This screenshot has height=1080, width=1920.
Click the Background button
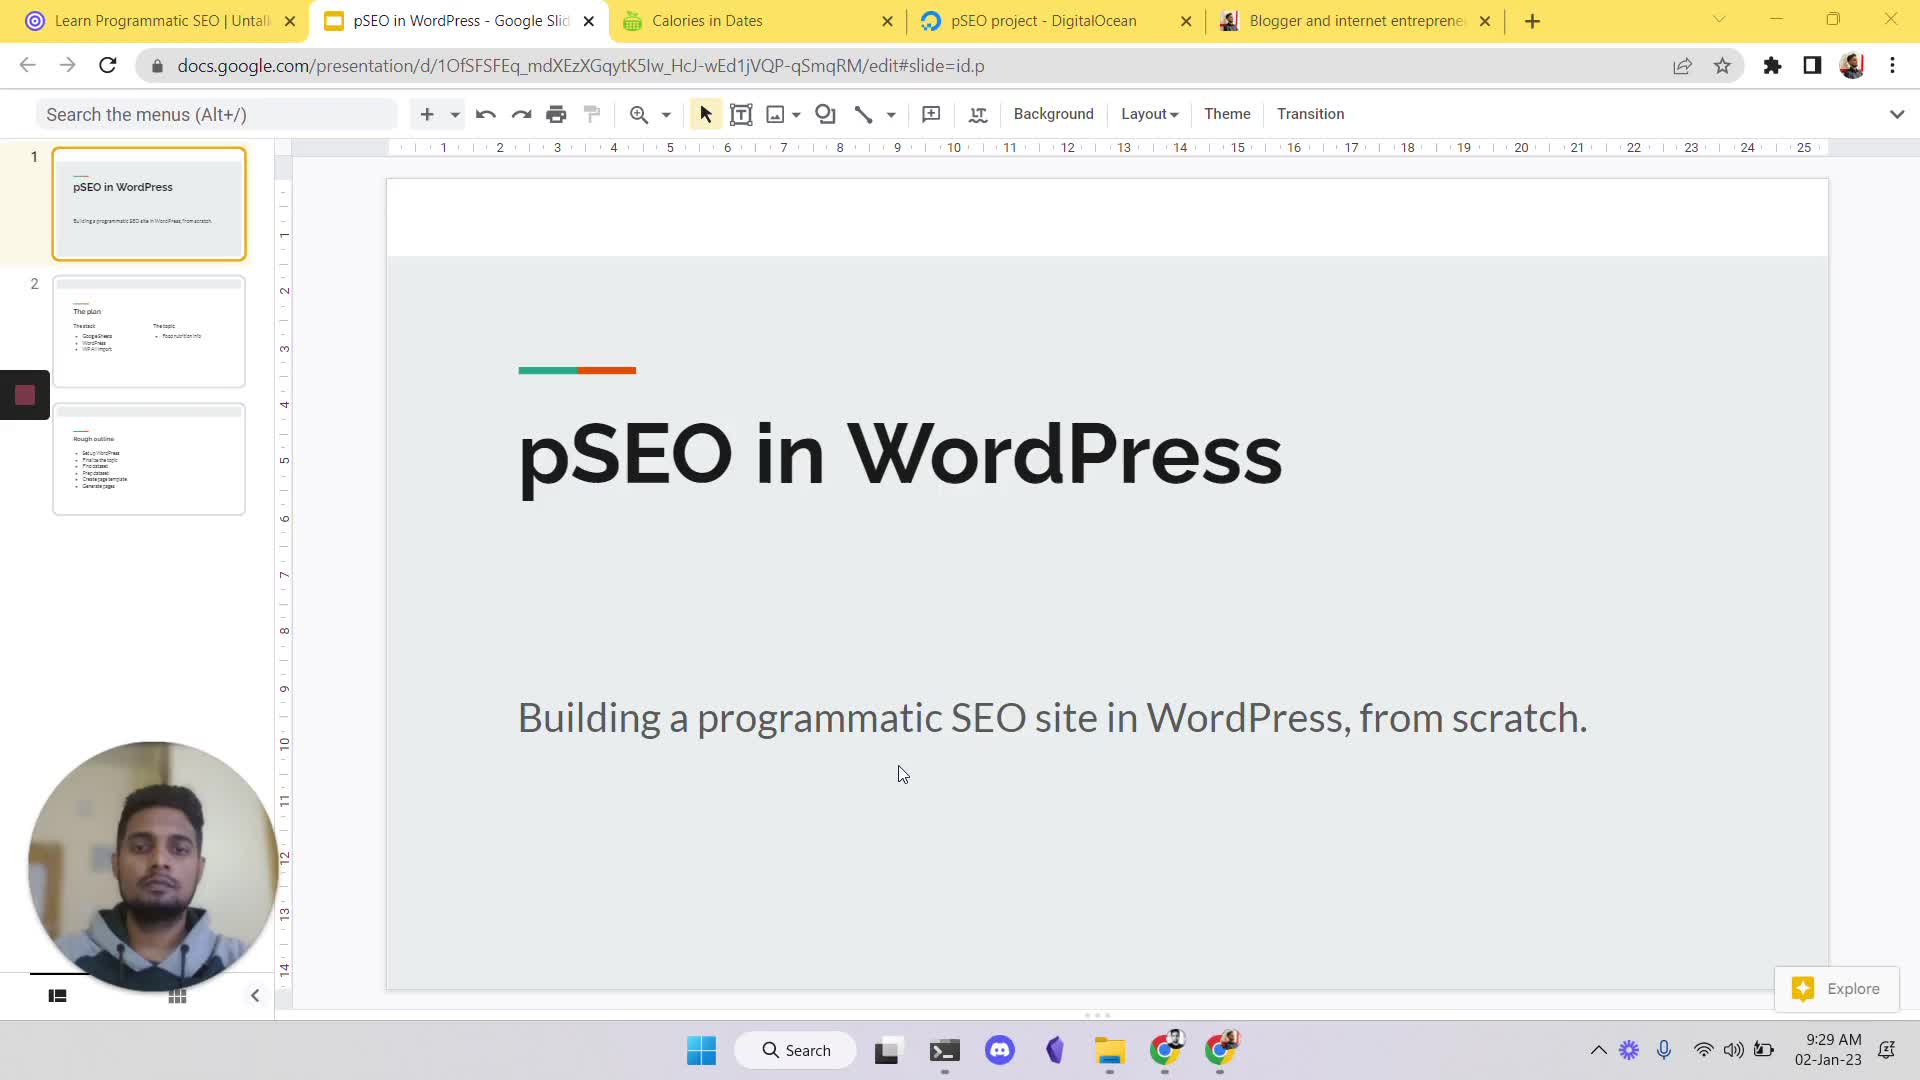click(1054, 114)
